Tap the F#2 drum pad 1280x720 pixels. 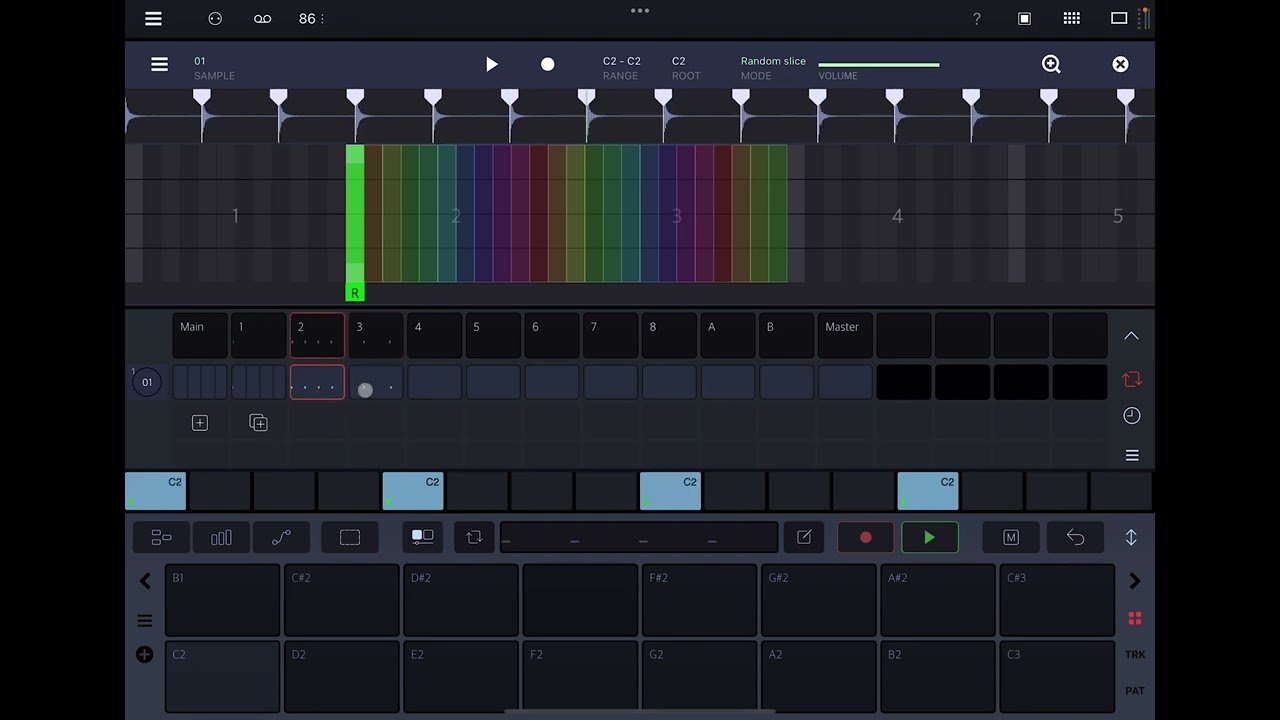[700, 600]
